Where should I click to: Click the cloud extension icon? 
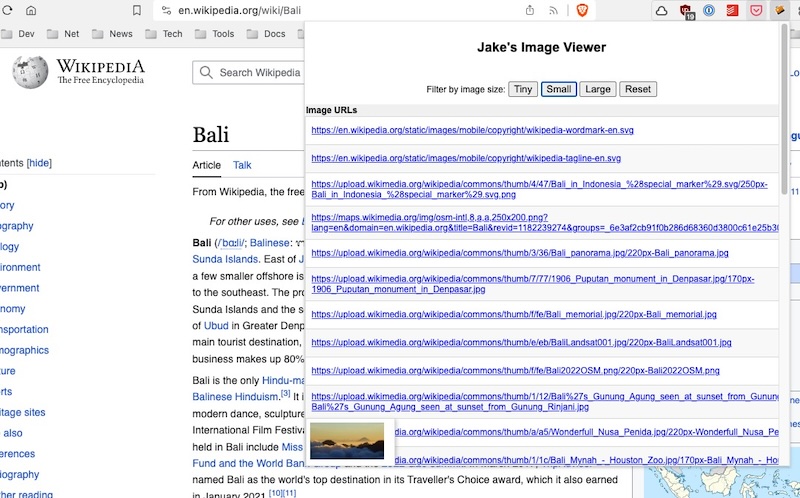(x=661, y=11)
